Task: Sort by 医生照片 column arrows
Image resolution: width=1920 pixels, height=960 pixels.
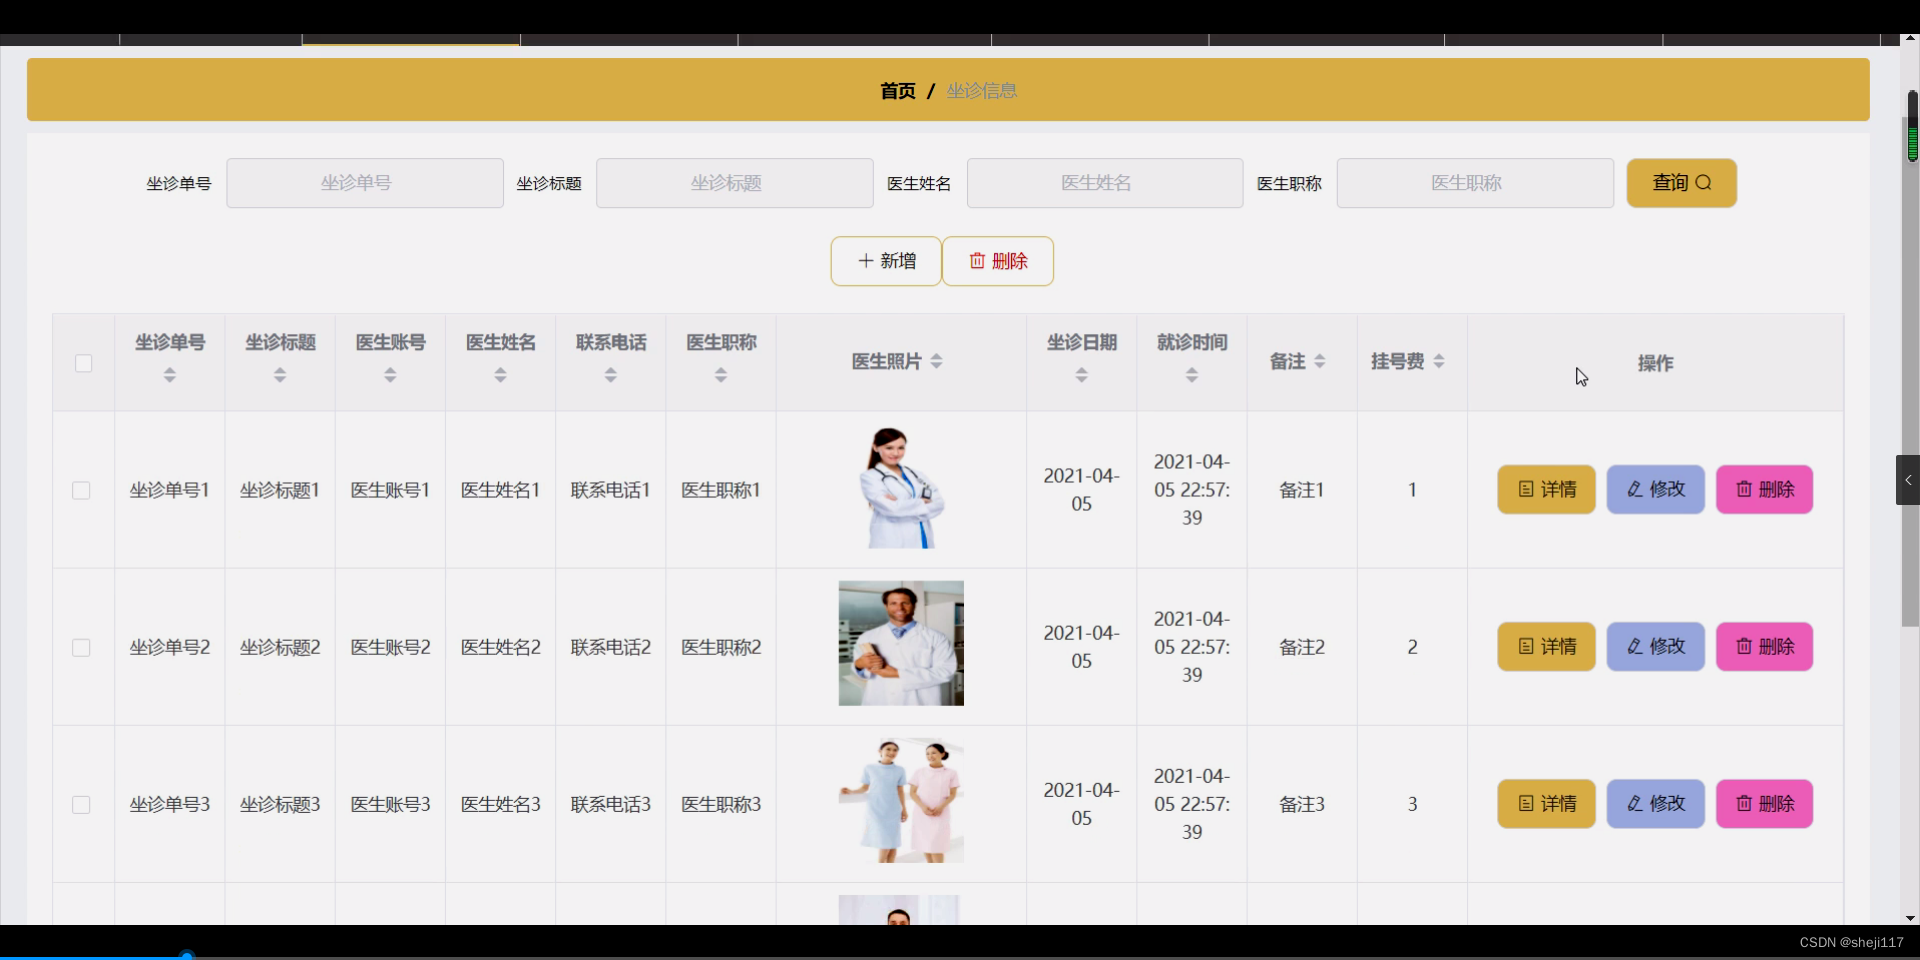Action: click(937, 361)
